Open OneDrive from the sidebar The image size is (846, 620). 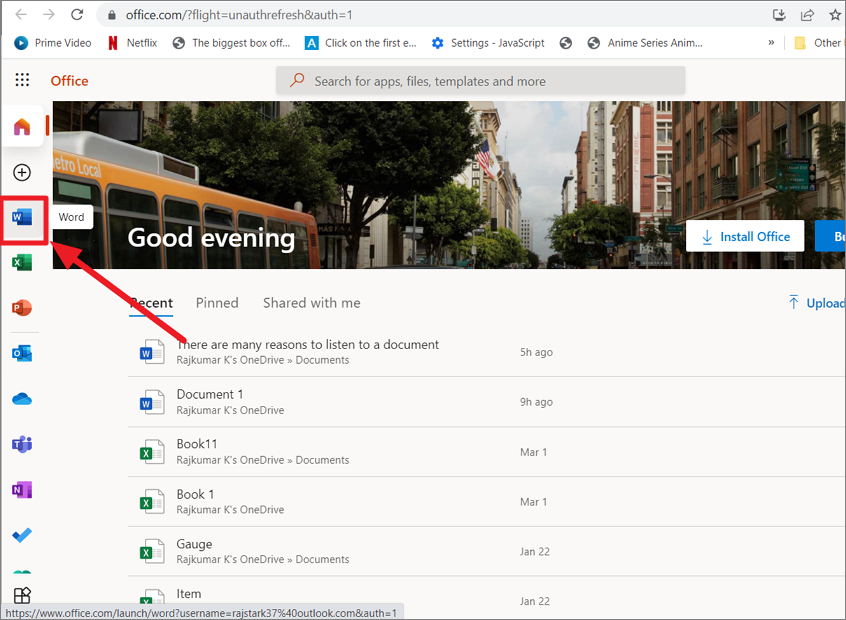point(22,399)
